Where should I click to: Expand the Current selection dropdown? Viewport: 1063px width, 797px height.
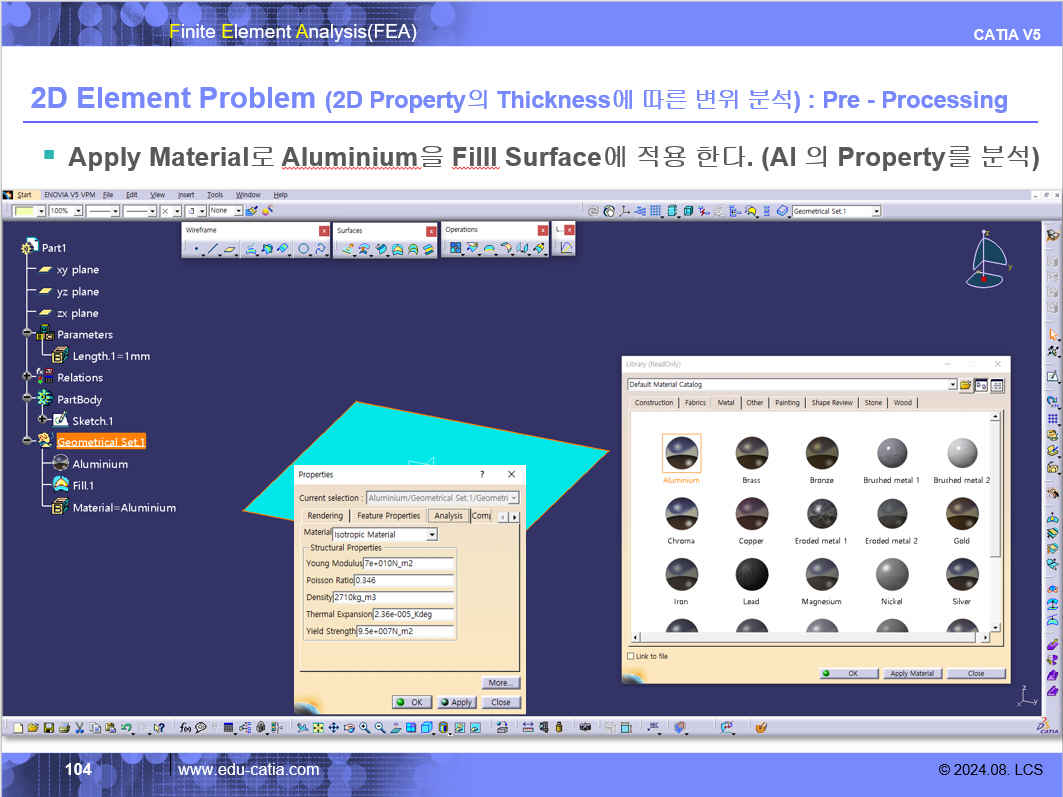click(x=514, y=497)
